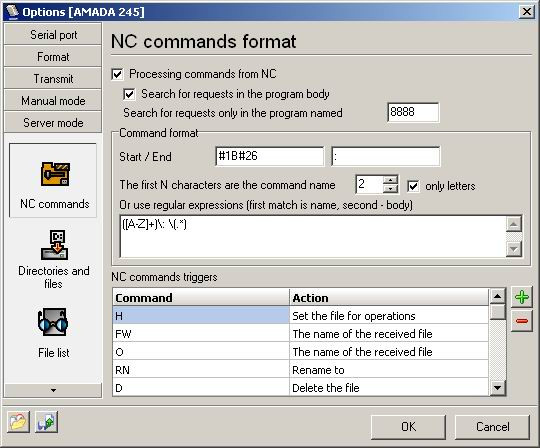Close the Options dialog with the X

(527, 12)
